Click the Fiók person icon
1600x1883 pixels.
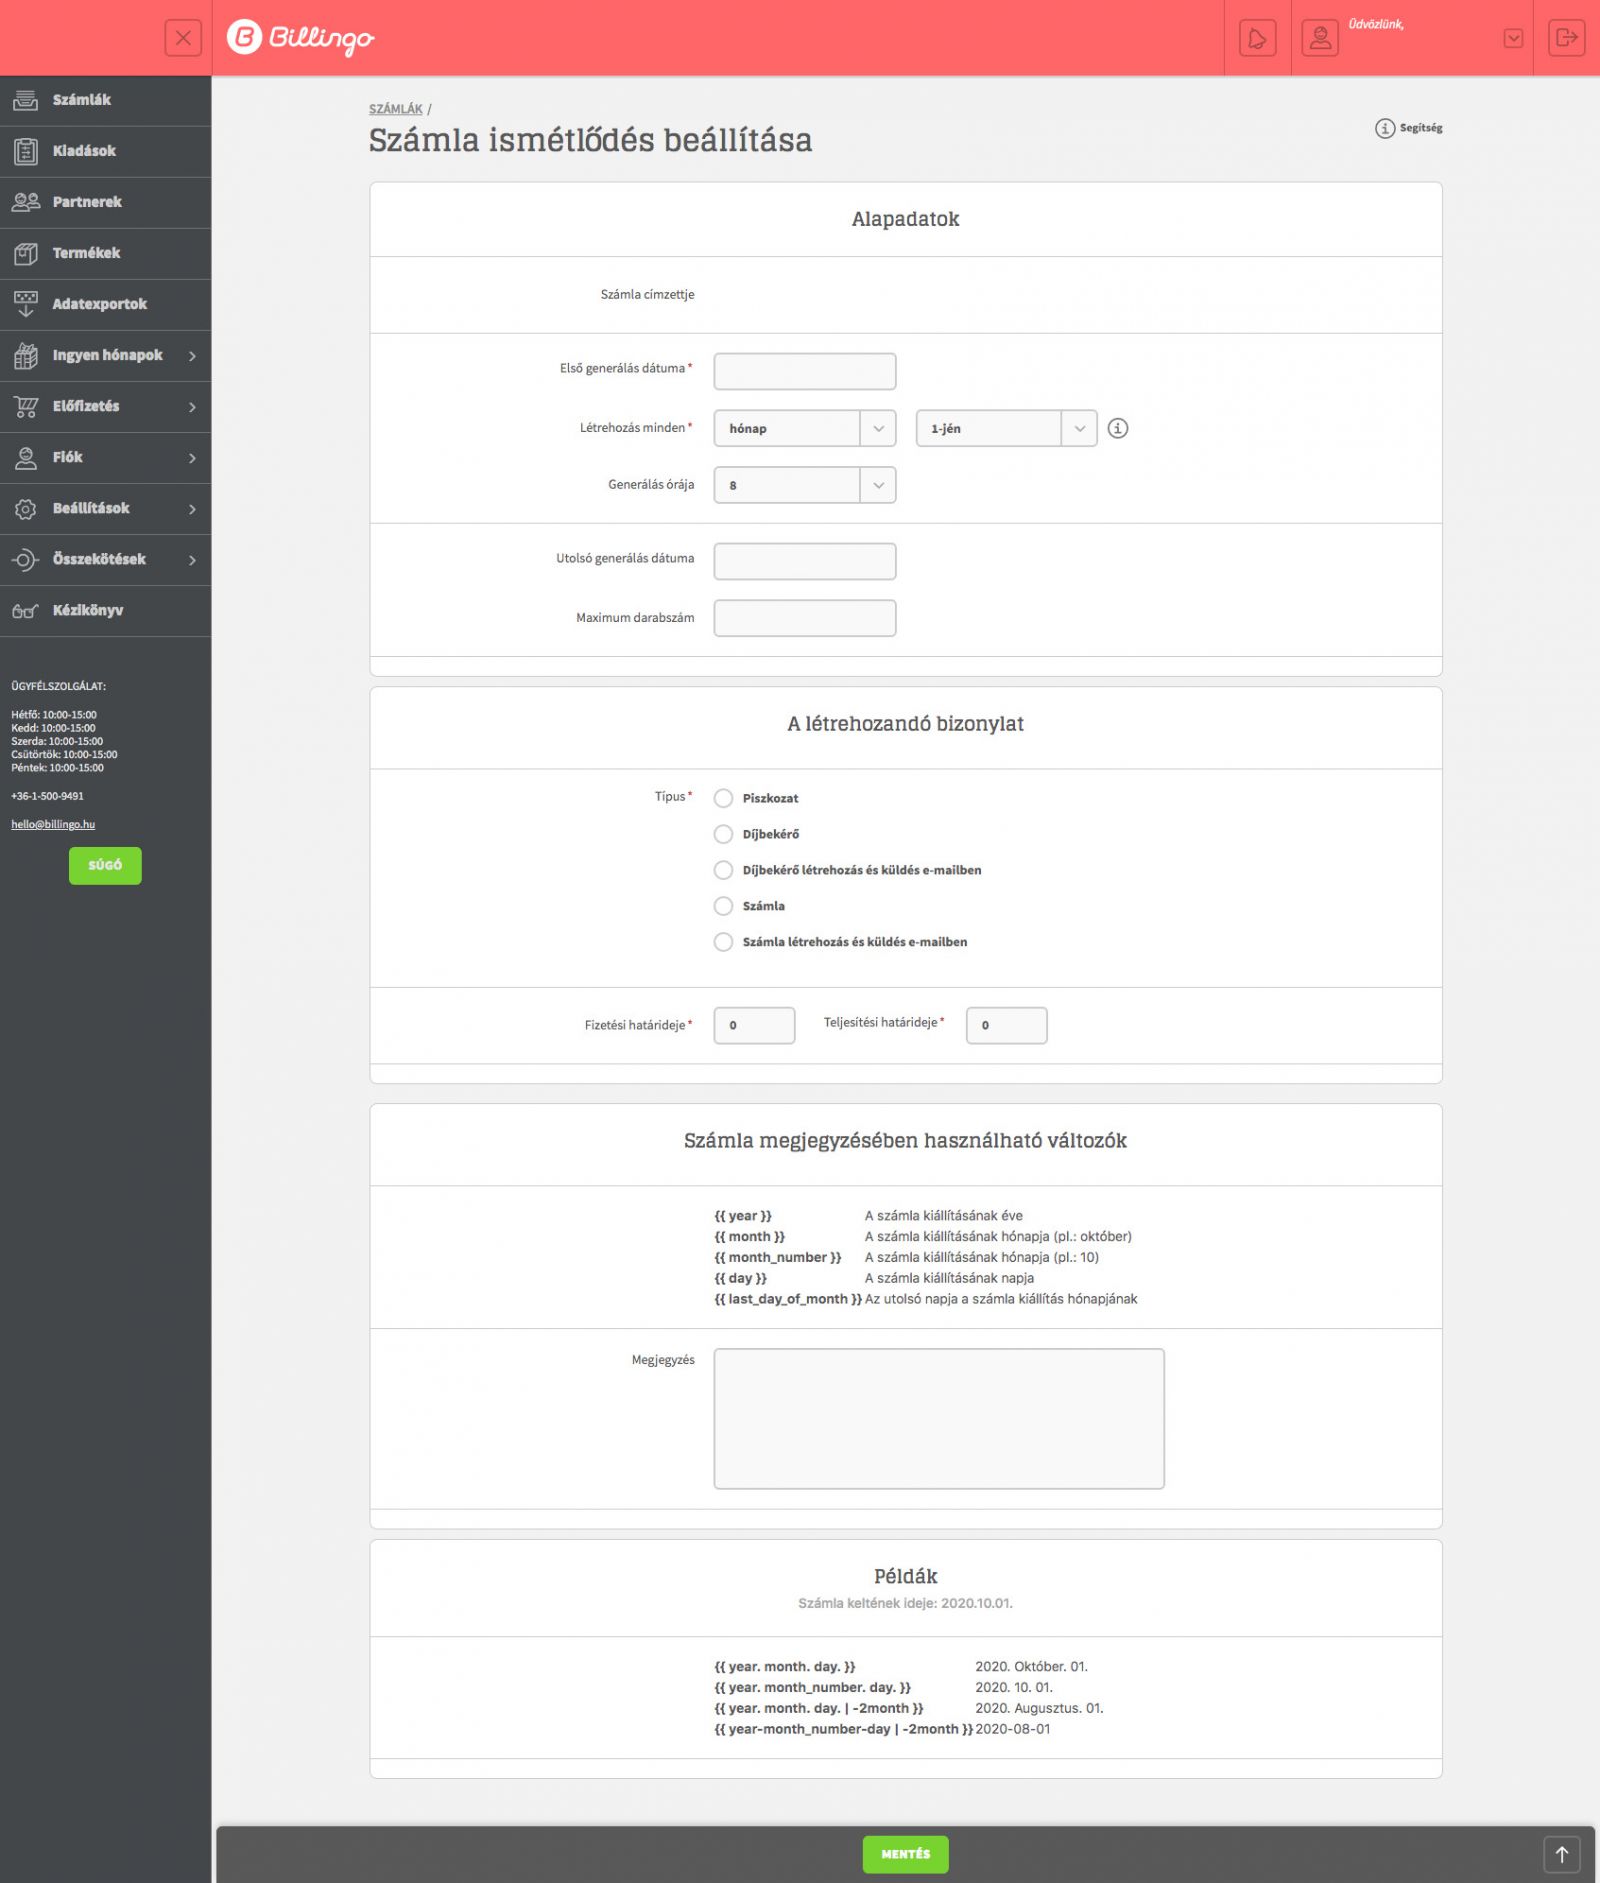click(26, 457)
